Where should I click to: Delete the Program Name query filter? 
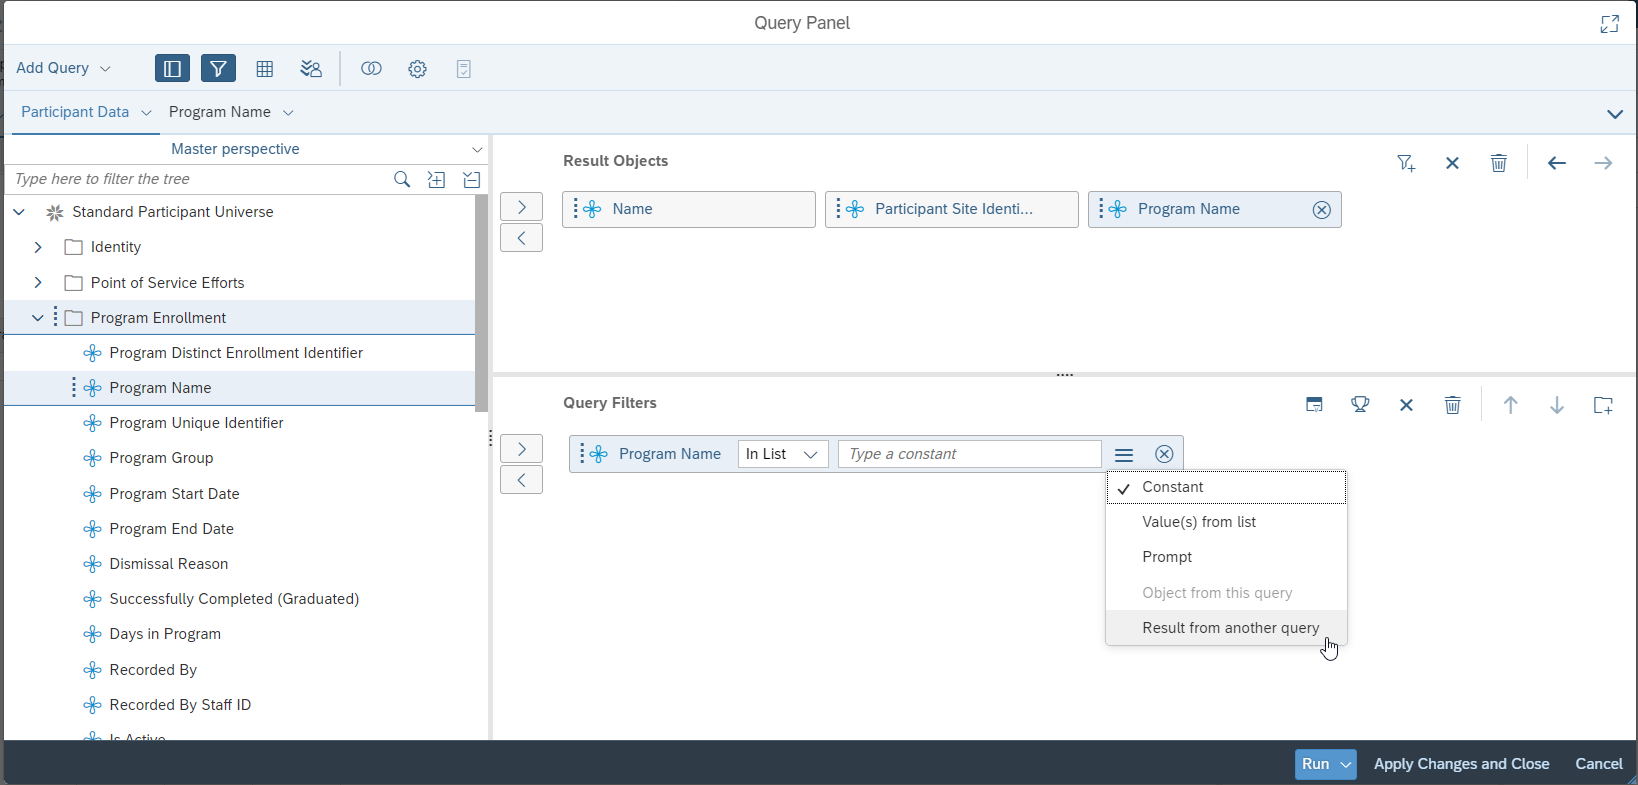[1164, 455]
